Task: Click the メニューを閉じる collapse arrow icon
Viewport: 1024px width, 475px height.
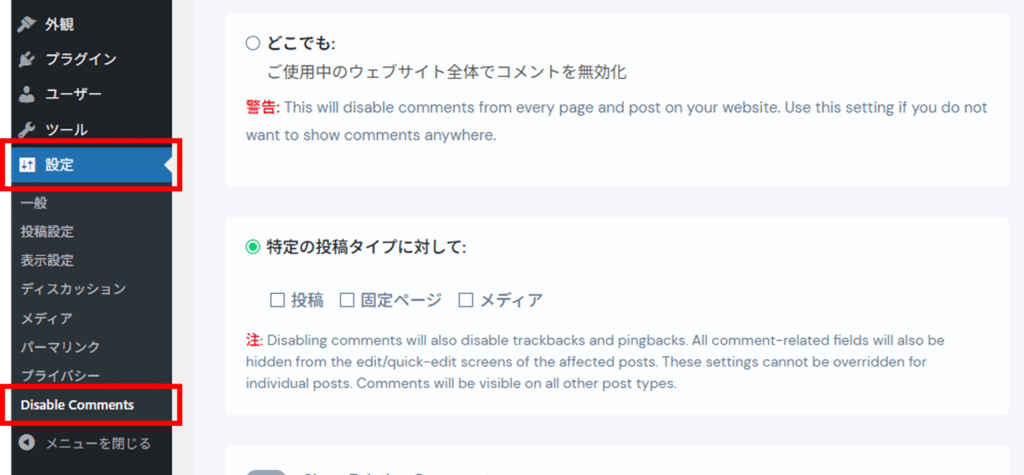Action: tap(27, 444)
